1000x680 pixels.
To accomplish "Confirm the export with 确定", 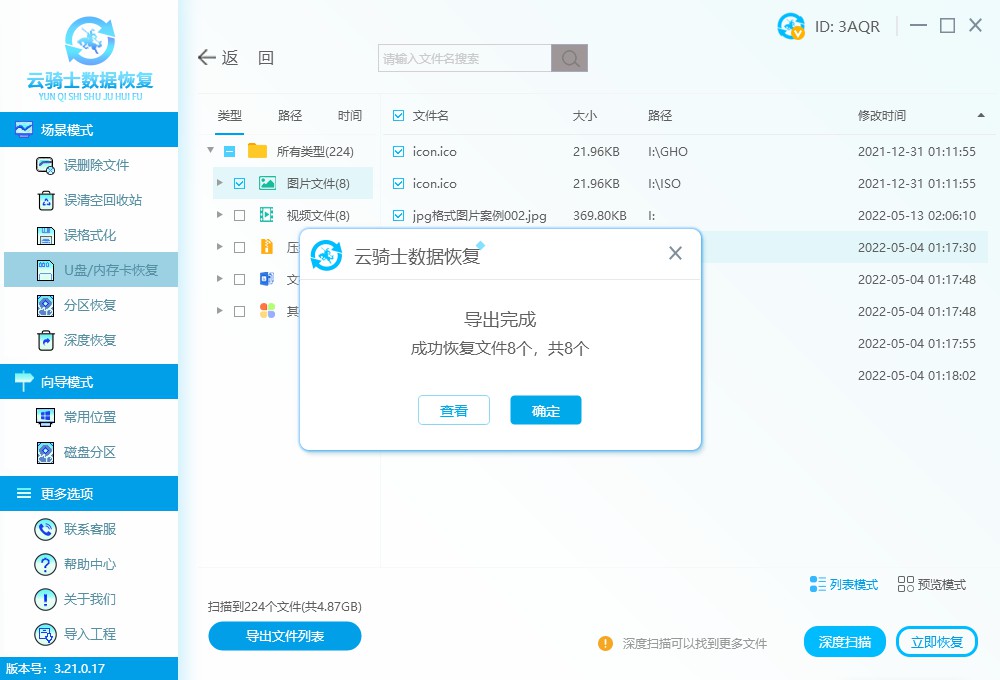I will [545, 409].
